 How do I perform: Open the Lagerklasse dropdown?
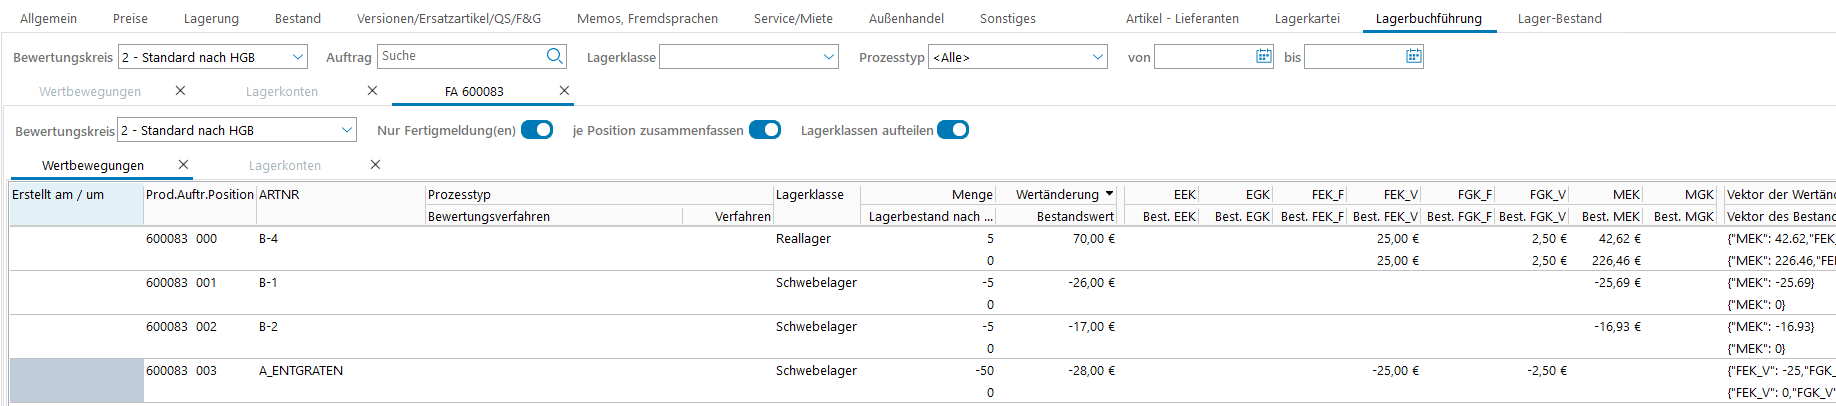(828, 57)
